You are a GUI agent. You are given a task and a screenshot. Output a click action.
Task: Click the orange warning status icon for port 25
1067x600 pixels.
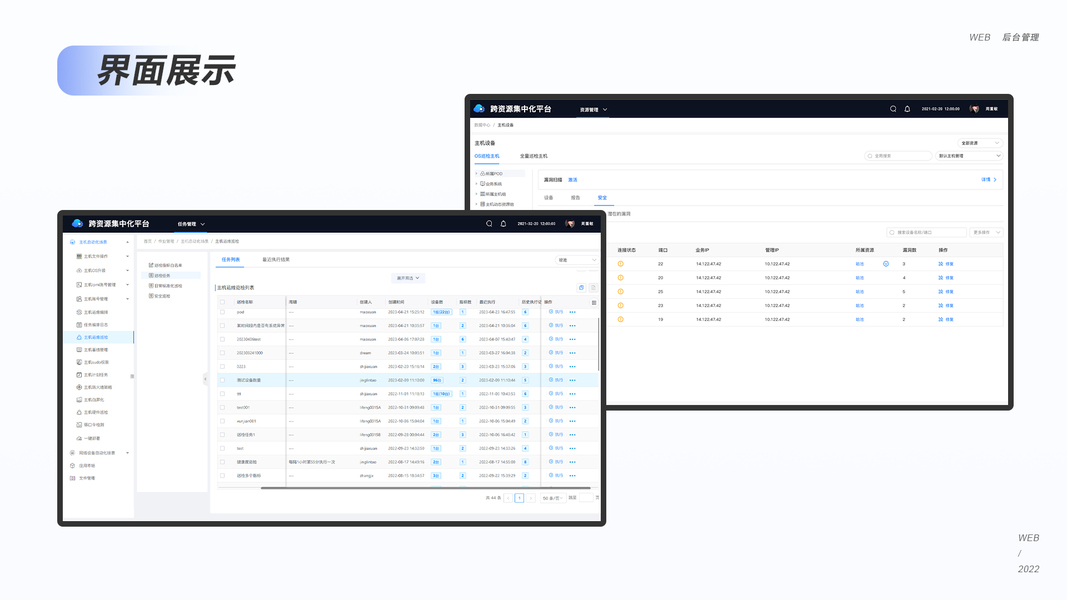click(621, 292)
